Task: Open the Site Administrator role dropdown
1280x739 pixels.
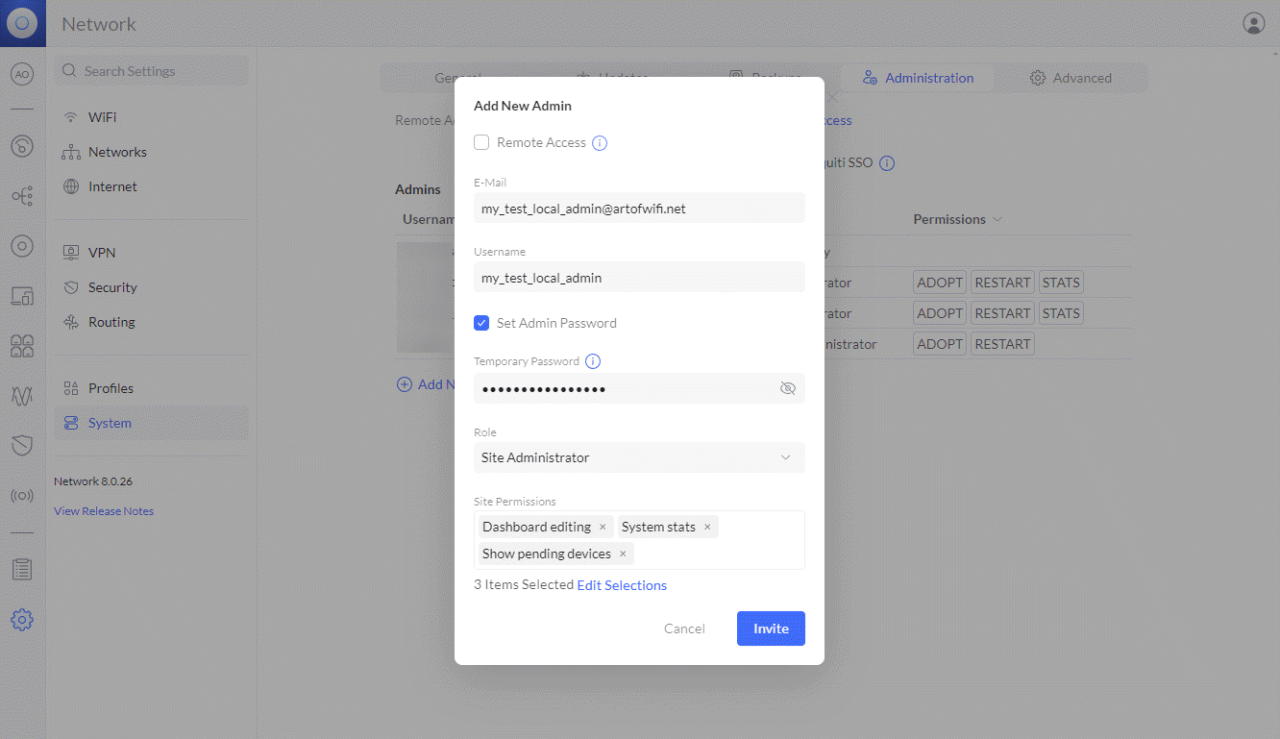Action: [639, 457]
